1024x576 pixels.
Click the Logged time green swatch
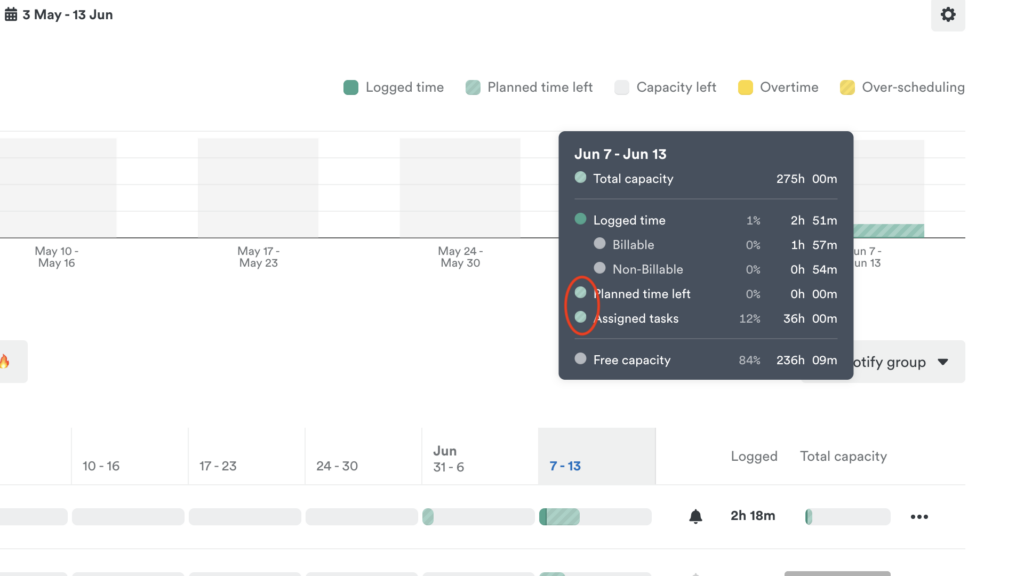click(351, 88)
